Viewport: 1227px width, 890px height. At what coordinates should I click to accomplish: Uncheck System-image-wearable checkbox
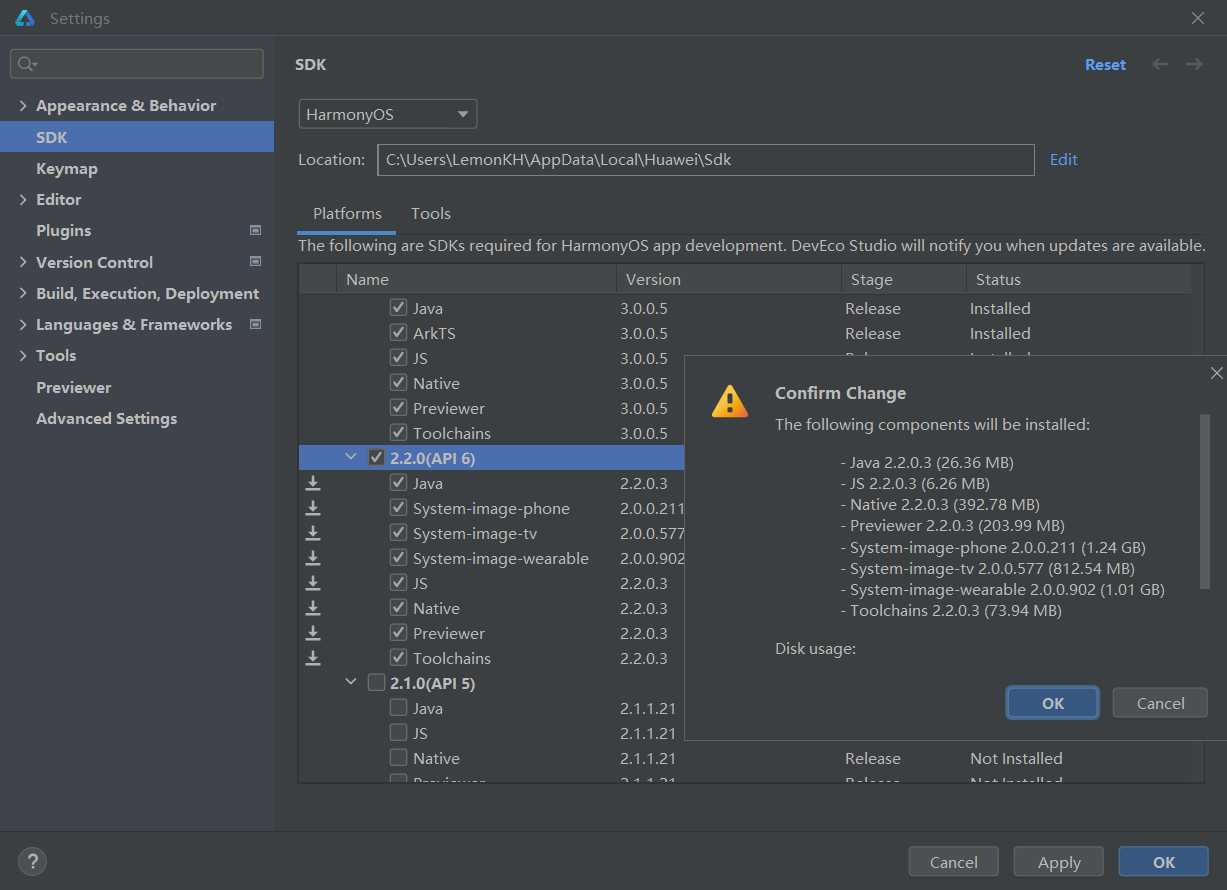tap(398, 558)
